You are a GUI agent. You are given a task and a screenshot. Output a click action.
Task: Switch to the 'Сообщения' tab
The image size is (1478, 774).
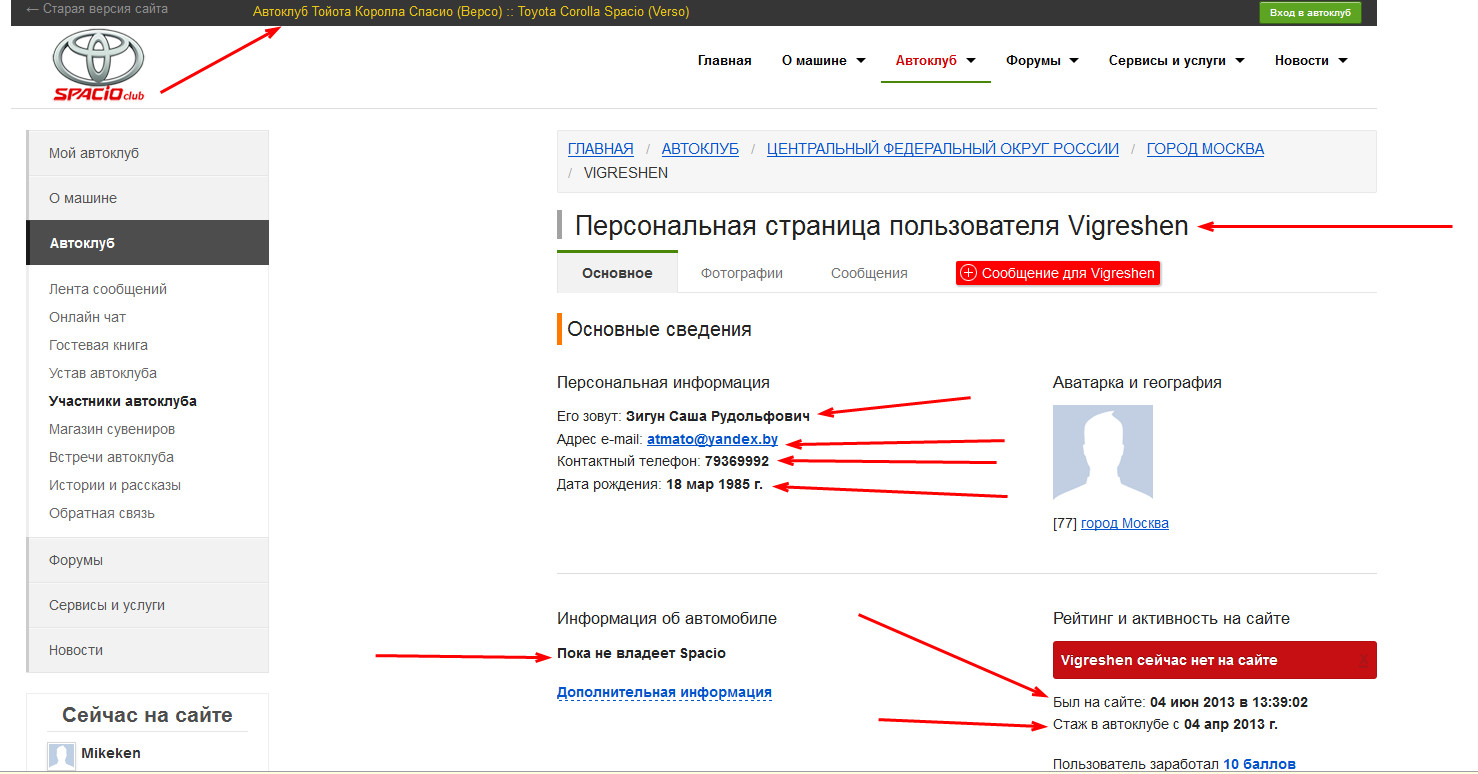tap(869, 273)
